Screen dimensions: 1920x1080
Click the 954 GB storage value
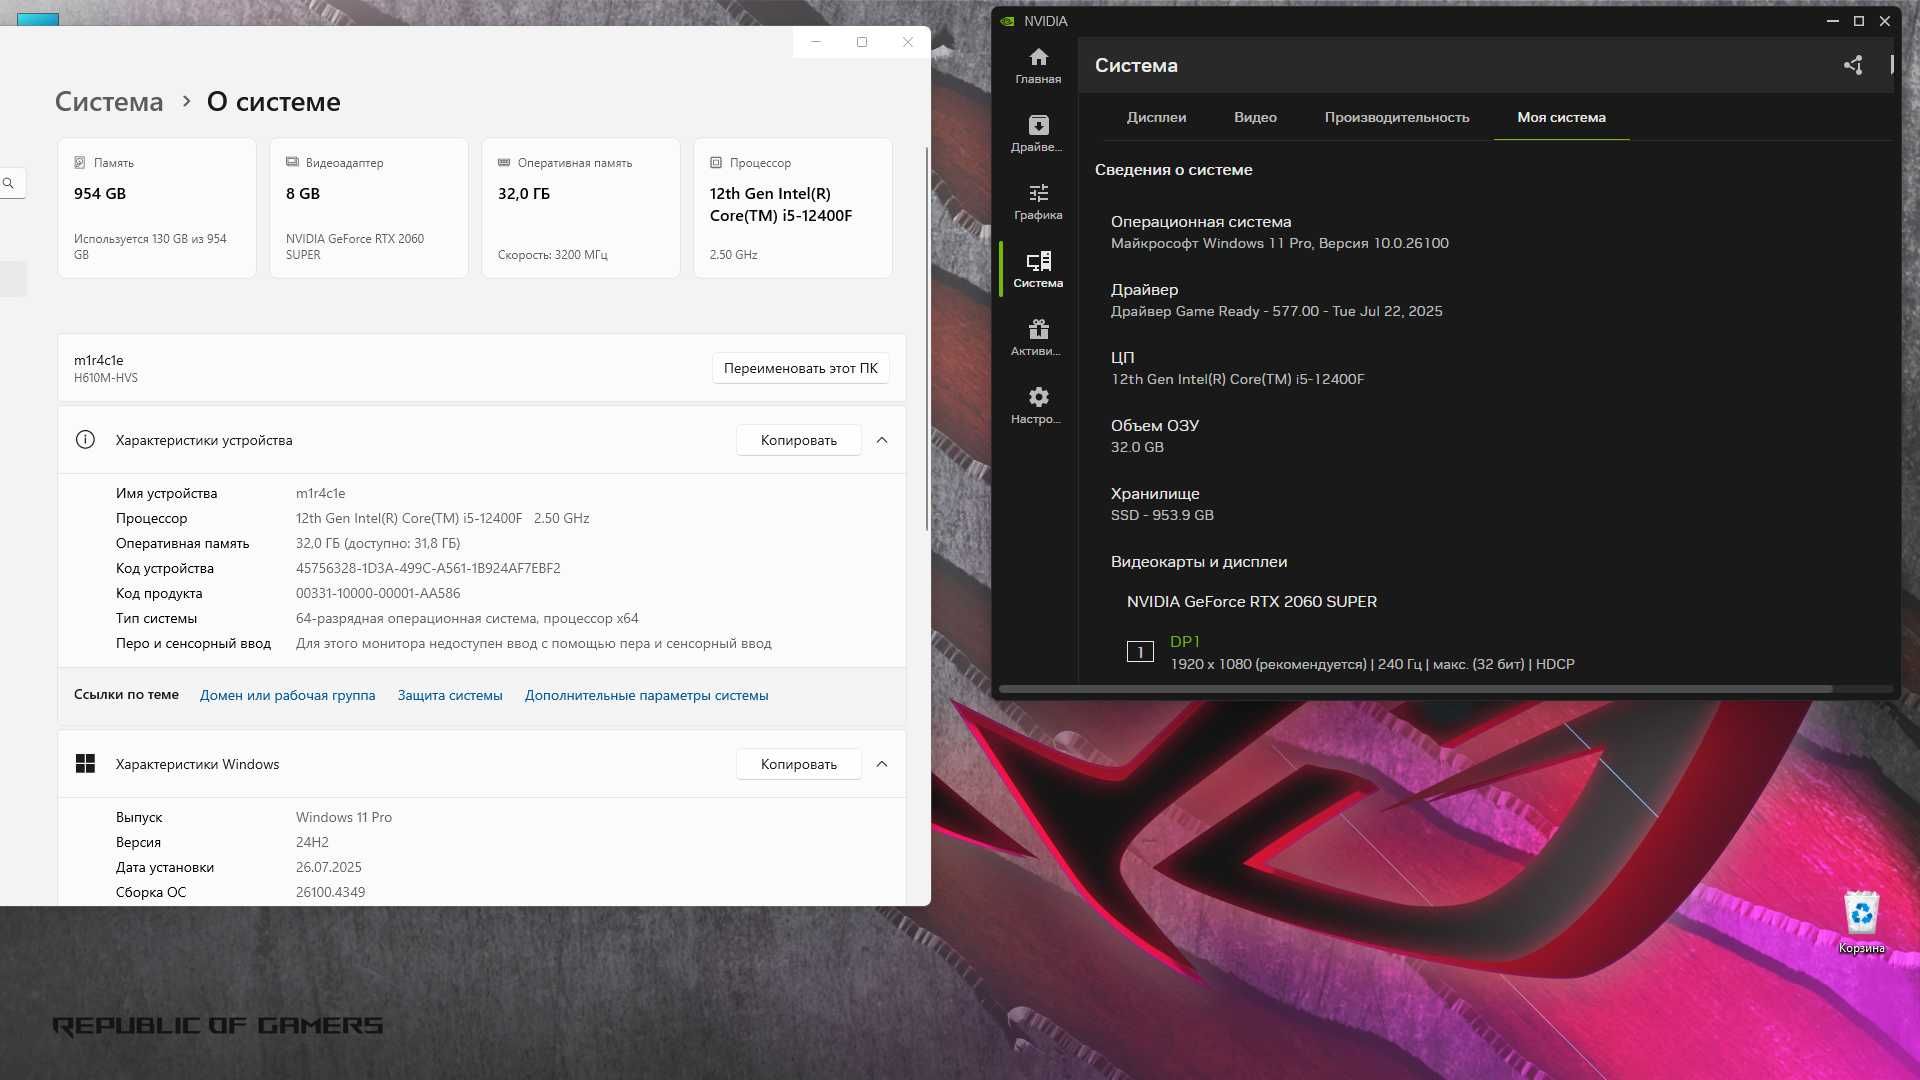click(x=100, y=194)
